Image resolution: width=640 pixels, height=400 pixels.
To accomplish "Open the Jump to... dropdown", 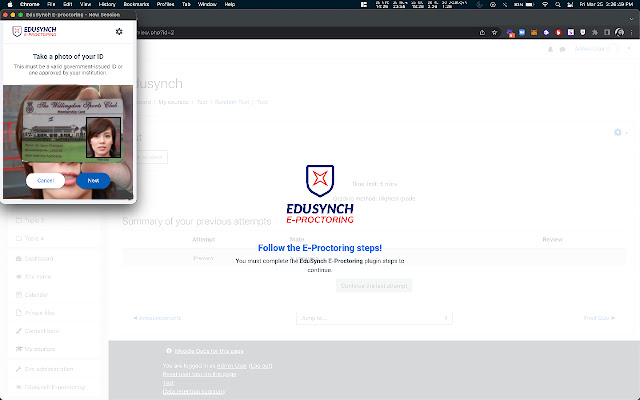I will point(374,318).
